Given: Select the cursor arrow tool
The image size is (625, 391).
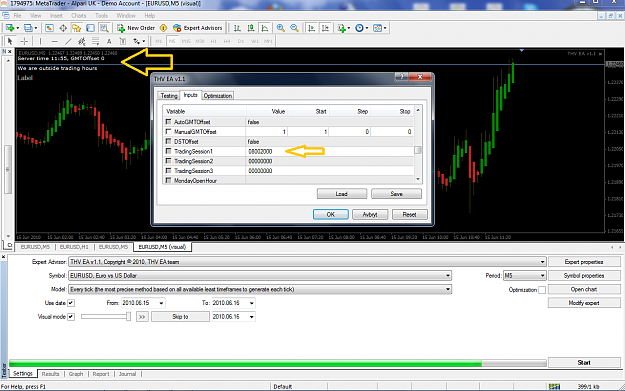Looking at the screenshot, I should [10, 41].
